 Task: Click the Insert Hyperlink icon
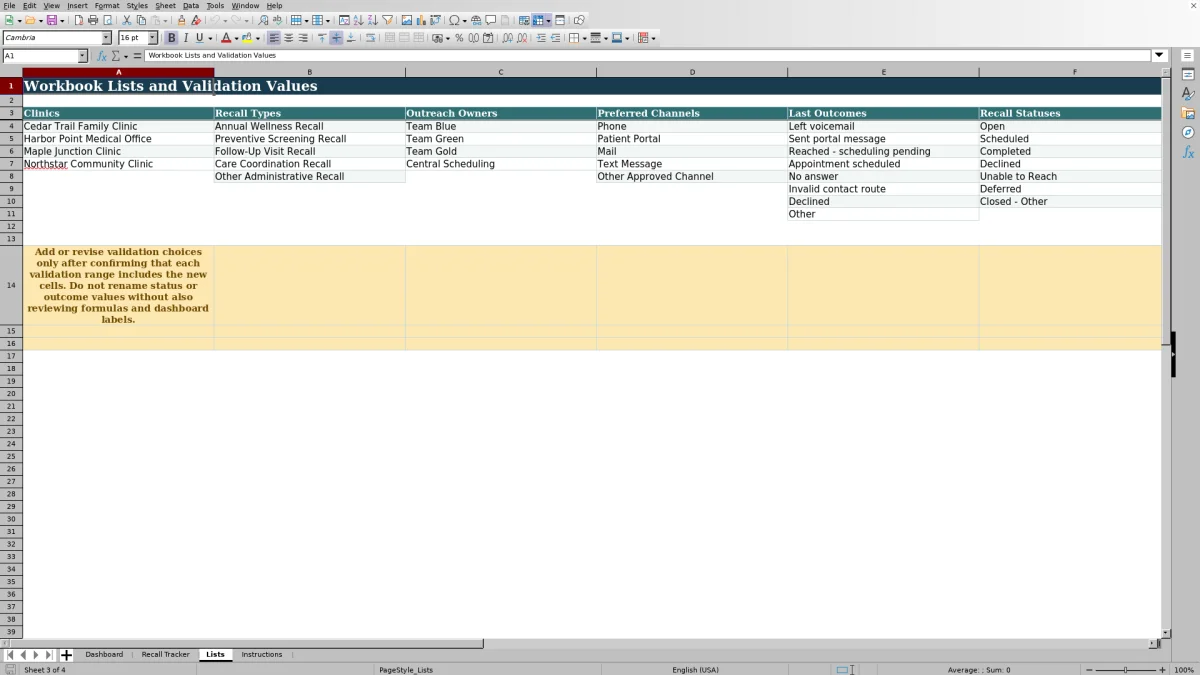[x=476, y=20]
